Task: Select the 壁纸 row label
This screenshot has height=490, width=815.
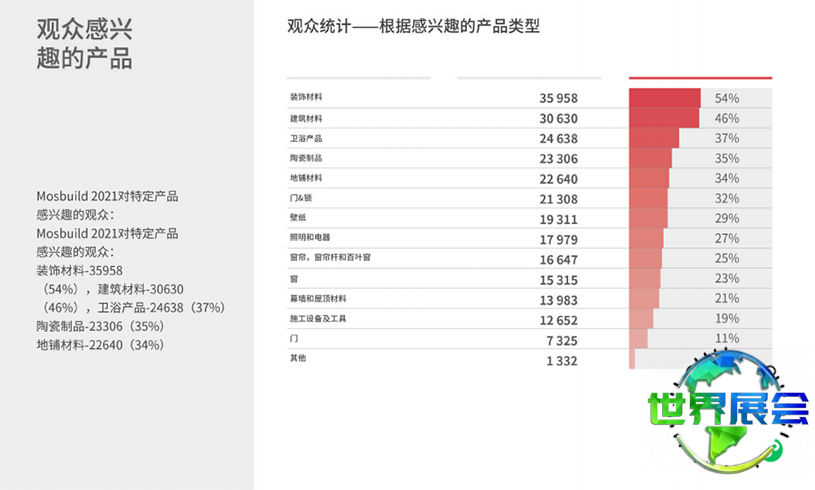Action: coord(297,218)
